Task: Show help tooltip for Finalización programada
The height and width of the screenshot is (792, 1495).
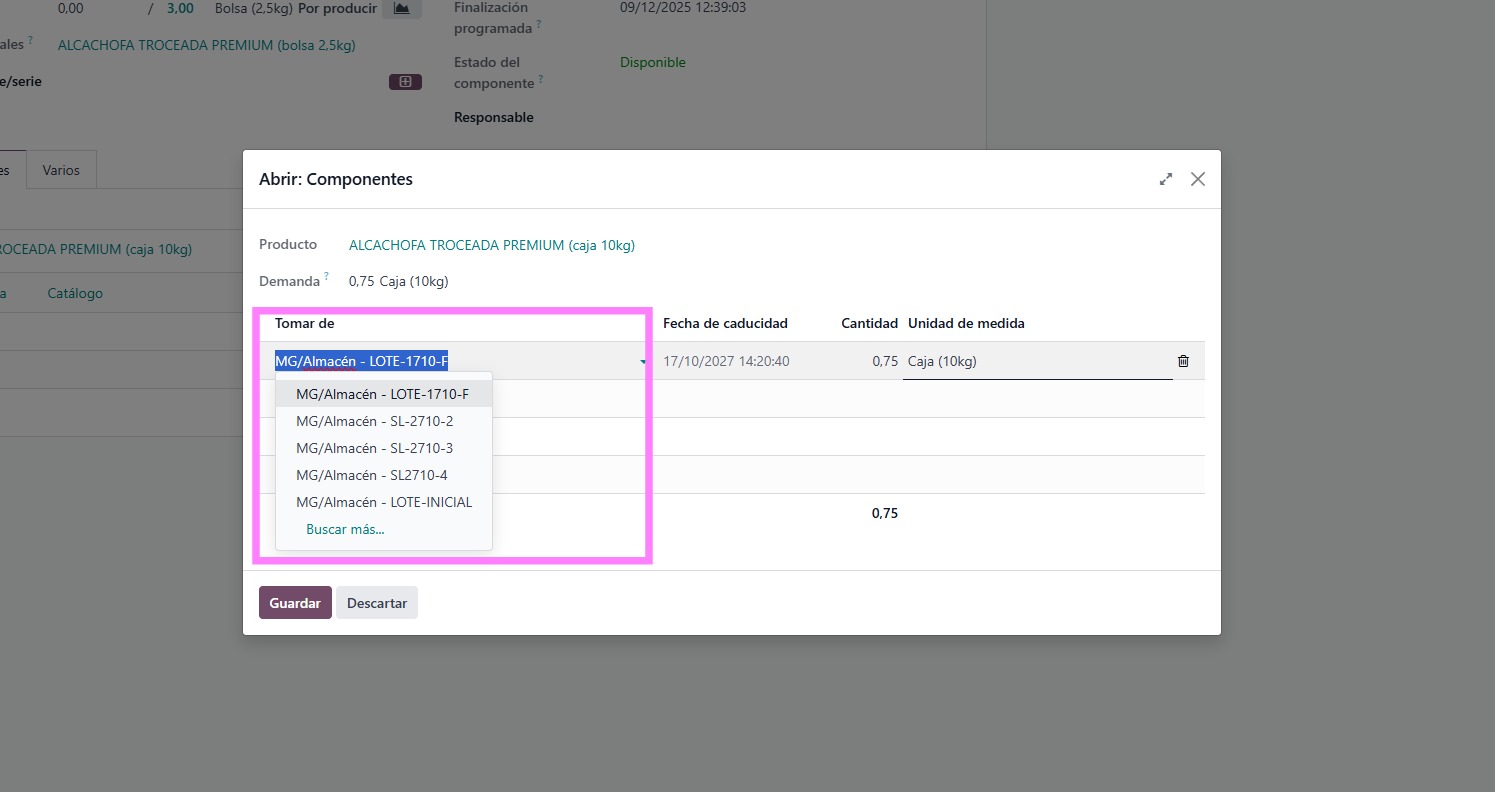Action: pos(539,24)
